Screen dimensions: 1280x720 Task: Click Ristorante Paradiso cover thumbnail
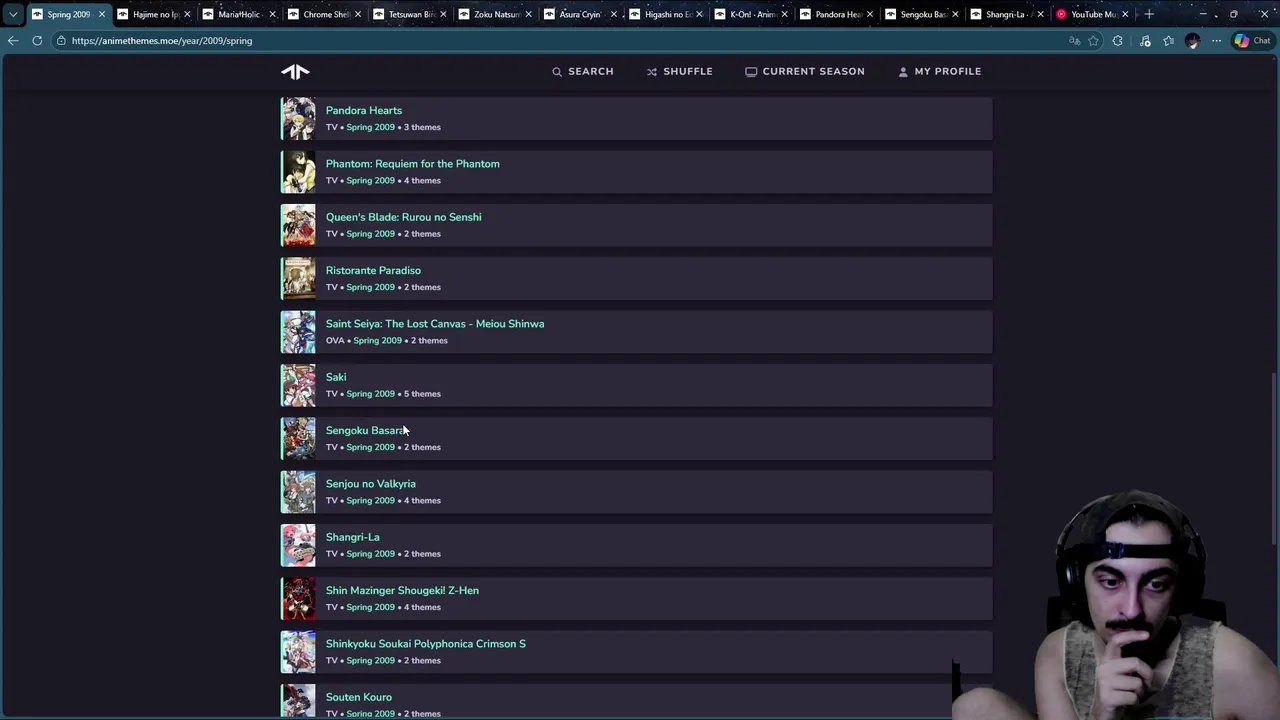click(298, 278)
